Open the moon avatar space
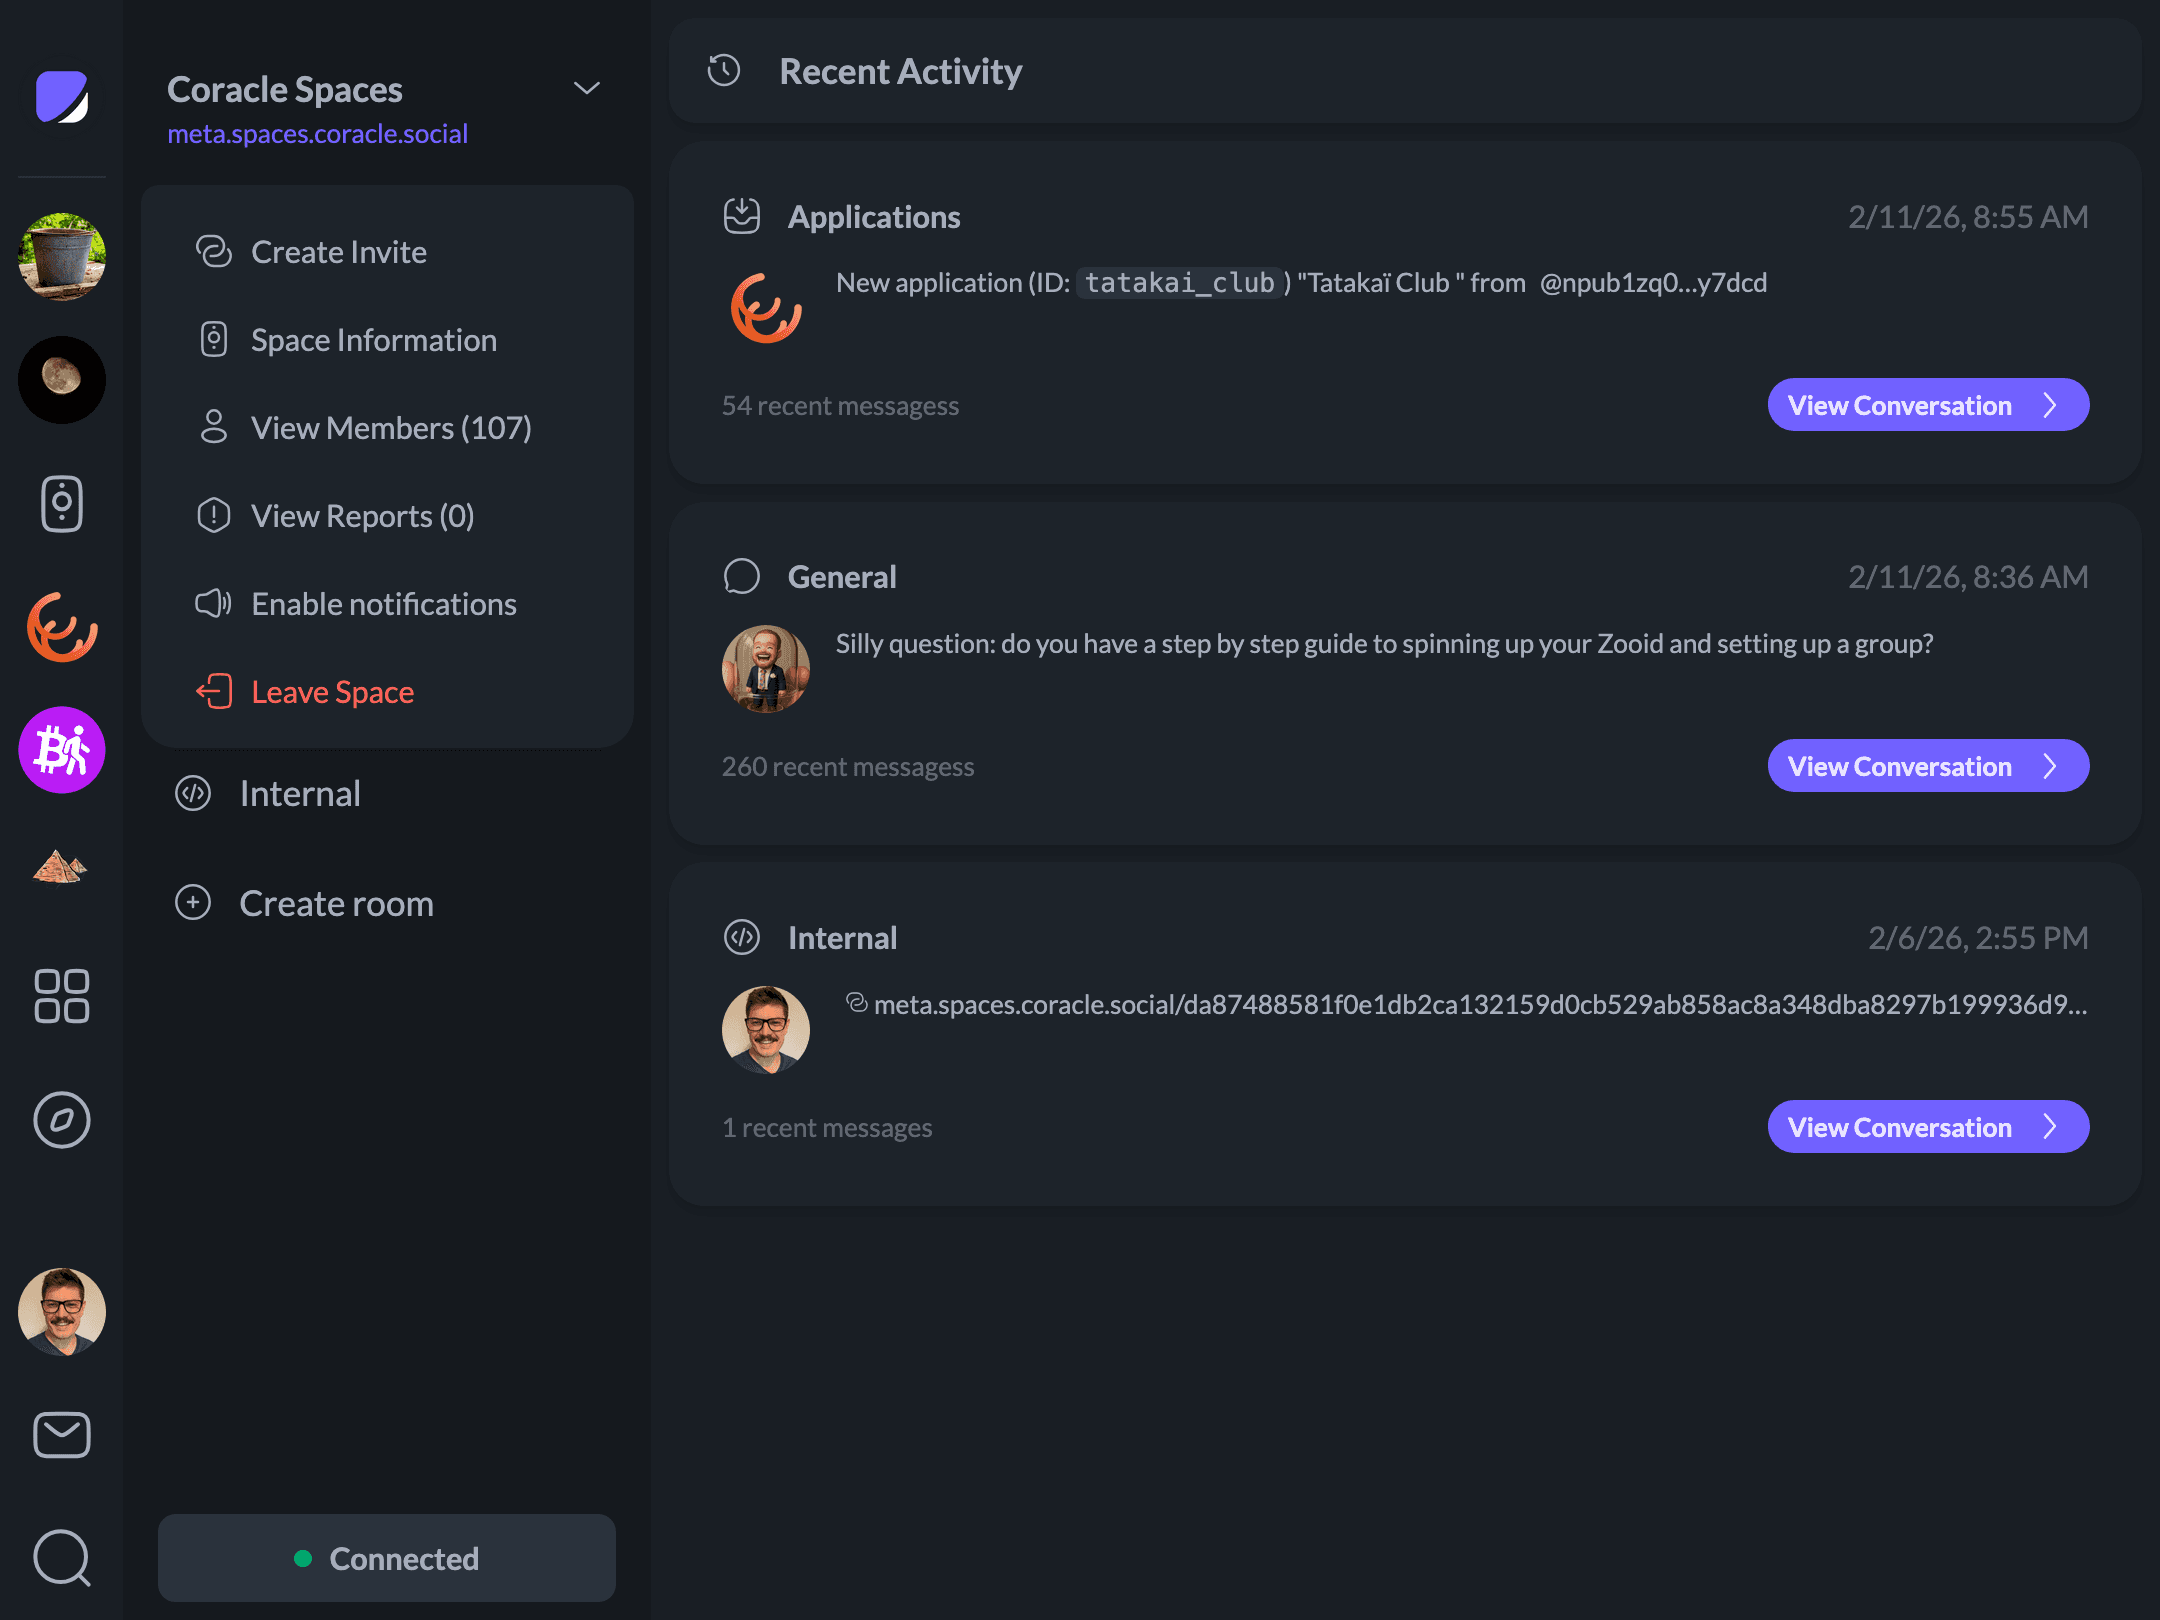 [62, 380]
